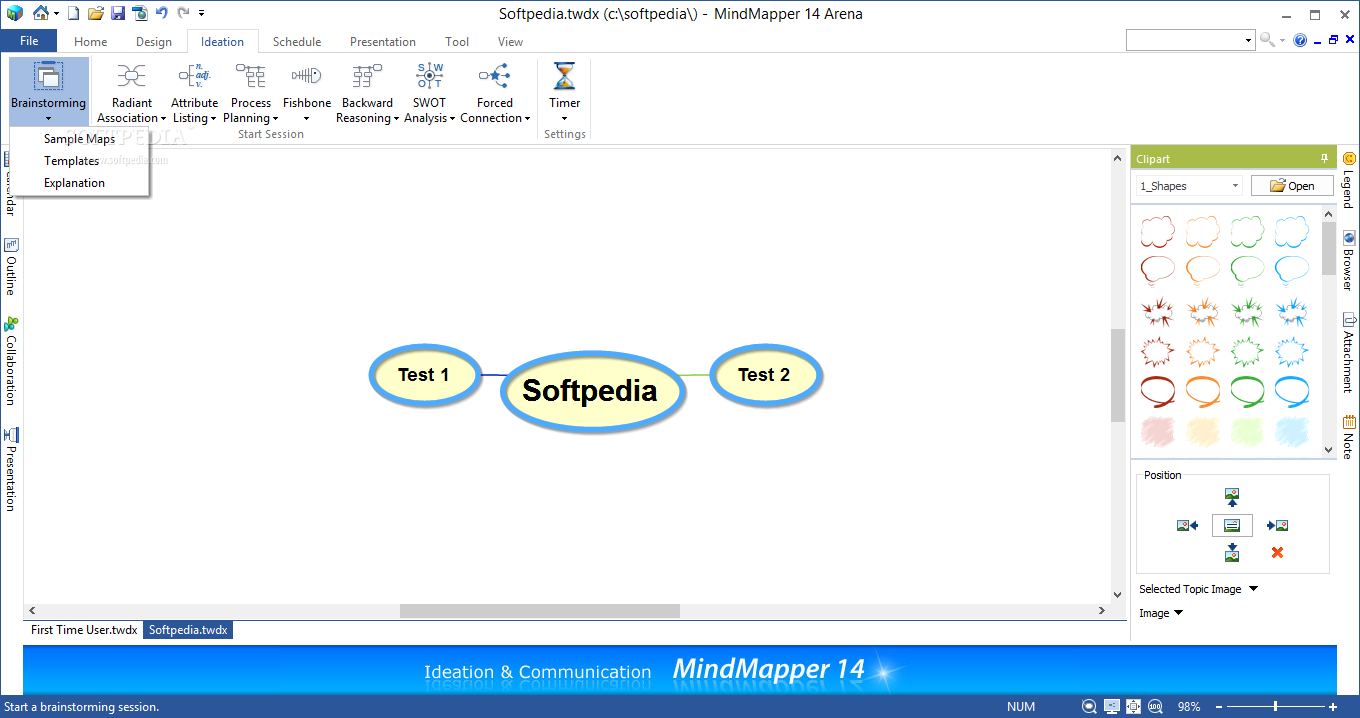Screen dimensions: 1360x718
Task: Redo the last action
Action: pyautogui.click(x=183, y=13)
